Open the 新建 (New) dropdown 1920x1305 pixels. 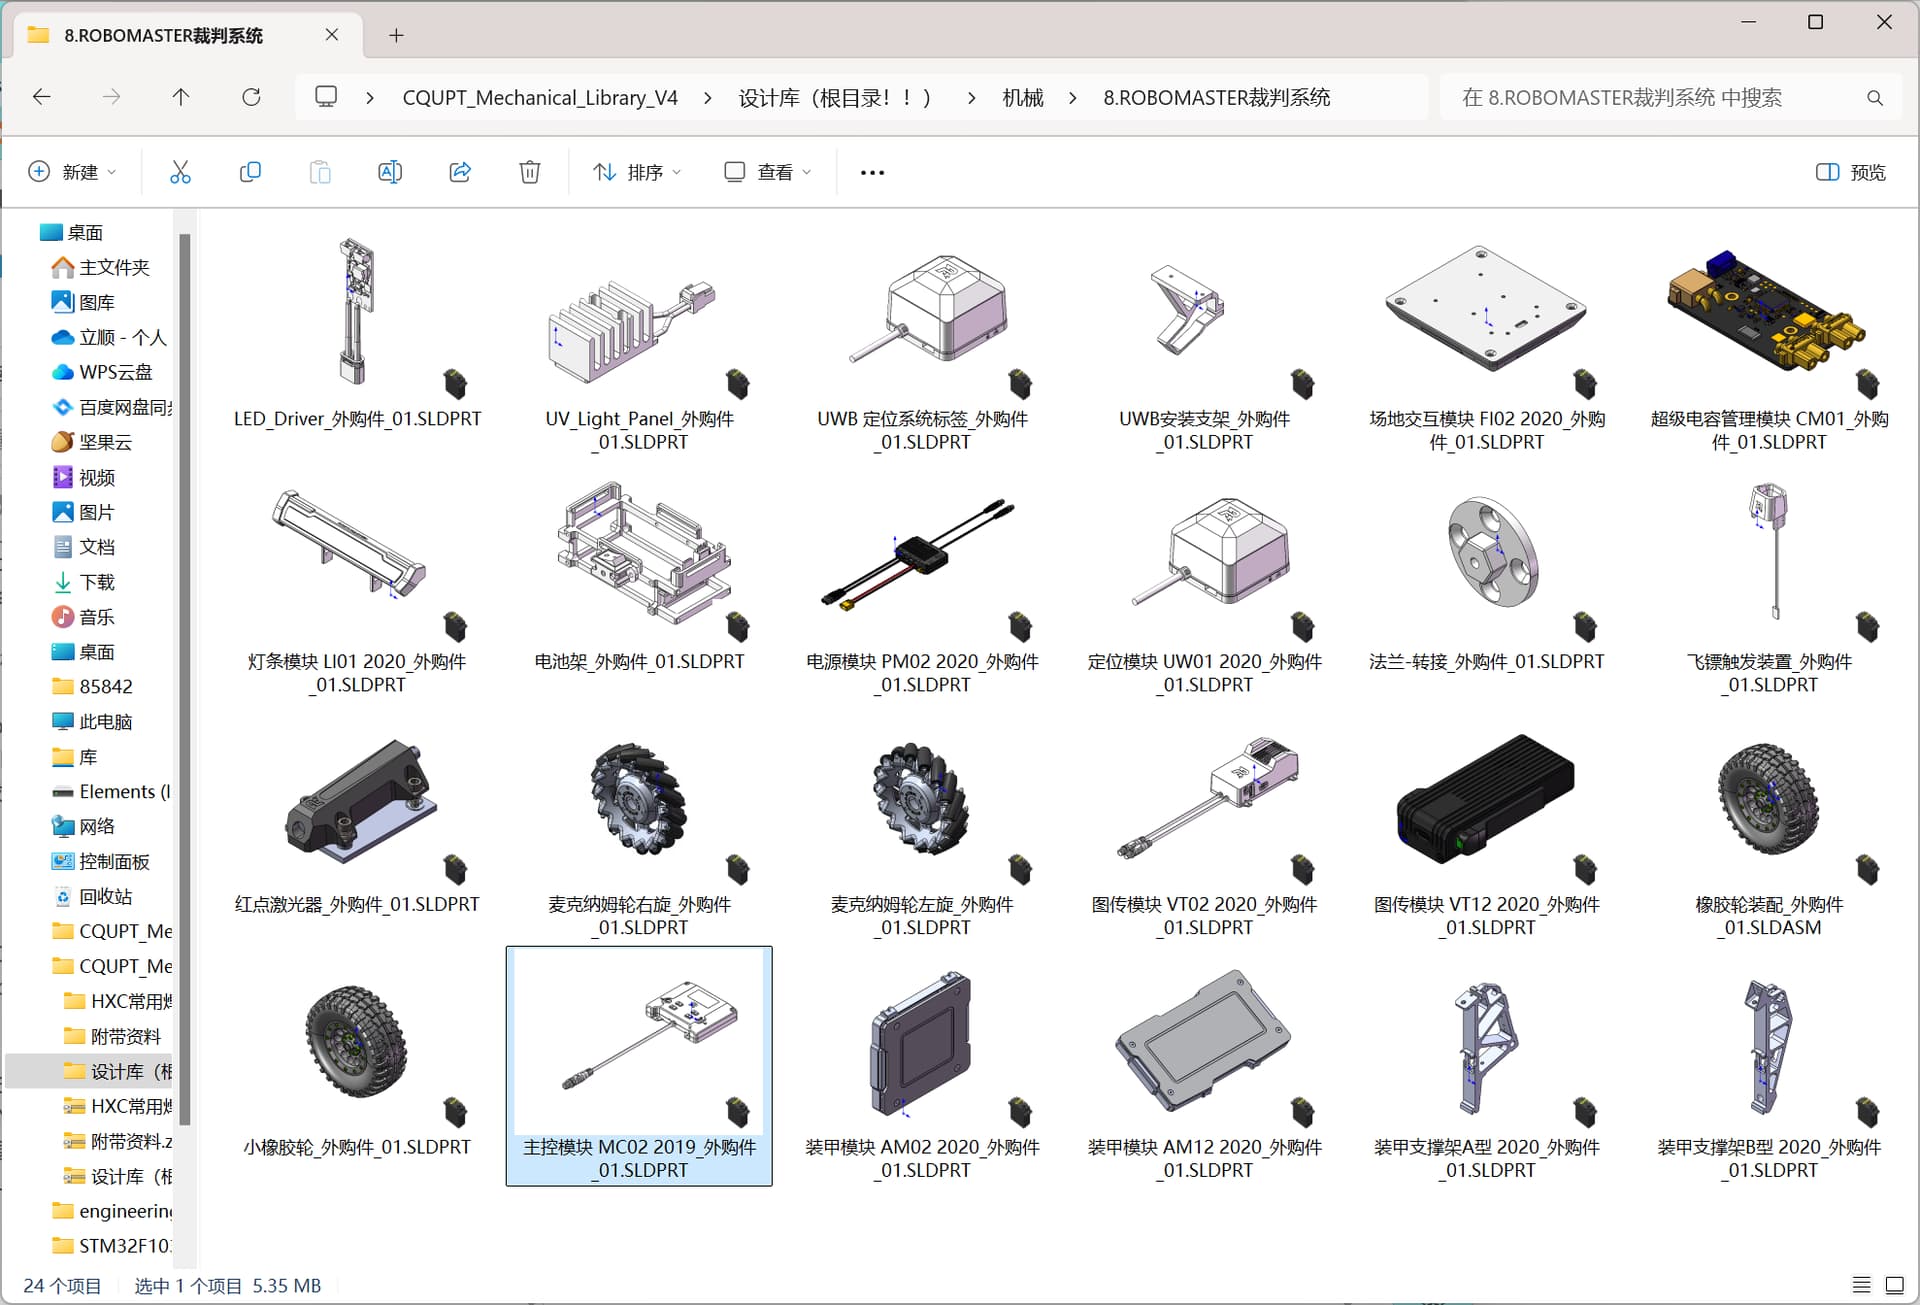[72, 172]
